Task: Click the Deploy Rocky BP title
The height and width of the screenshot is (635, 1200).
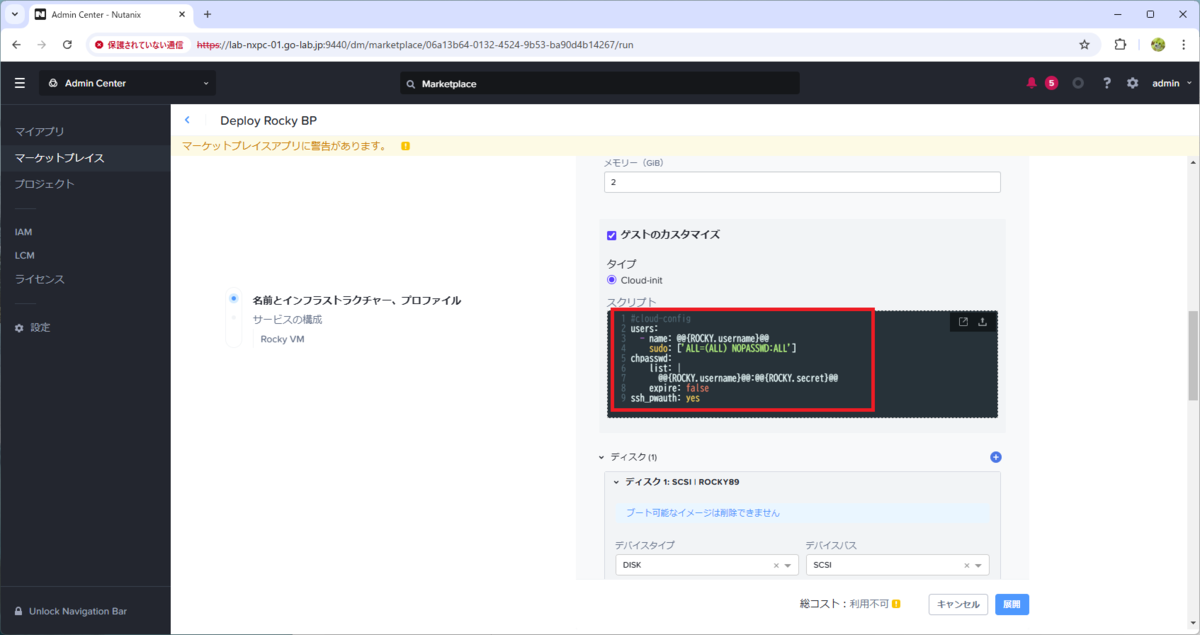Action: coord(269,121)
